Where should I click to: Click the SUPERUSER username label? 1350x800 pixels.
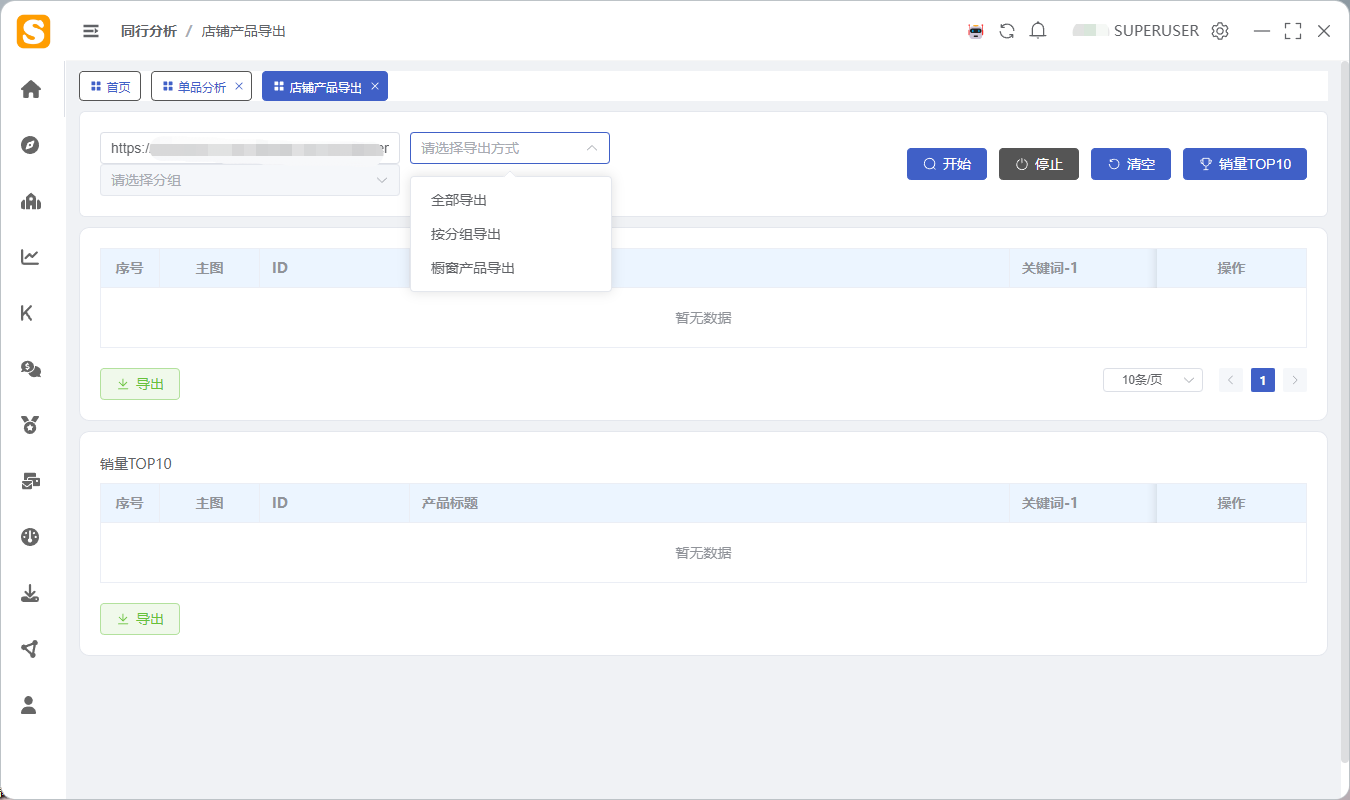click(1156, 31)
